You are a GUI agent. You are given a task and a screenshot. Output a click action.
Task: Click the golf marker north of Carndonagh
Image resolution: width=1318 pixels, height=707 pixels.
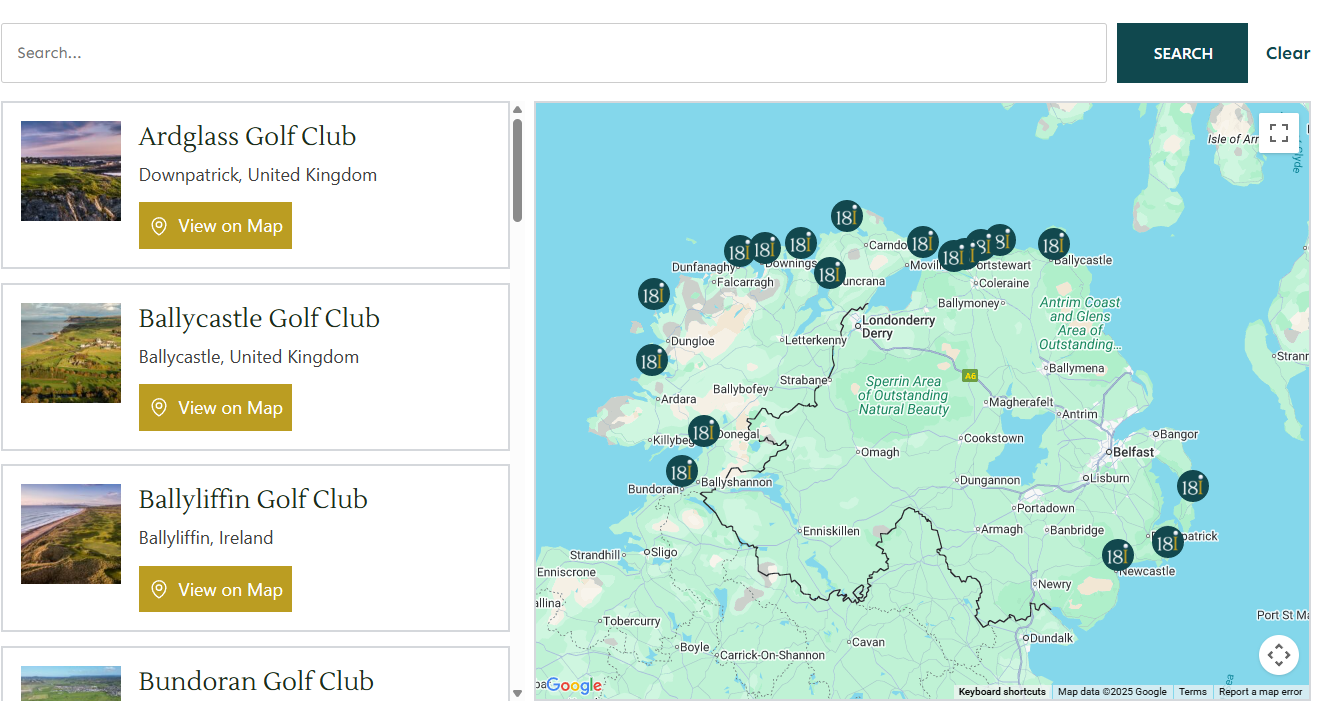click(x=846, y=216)
